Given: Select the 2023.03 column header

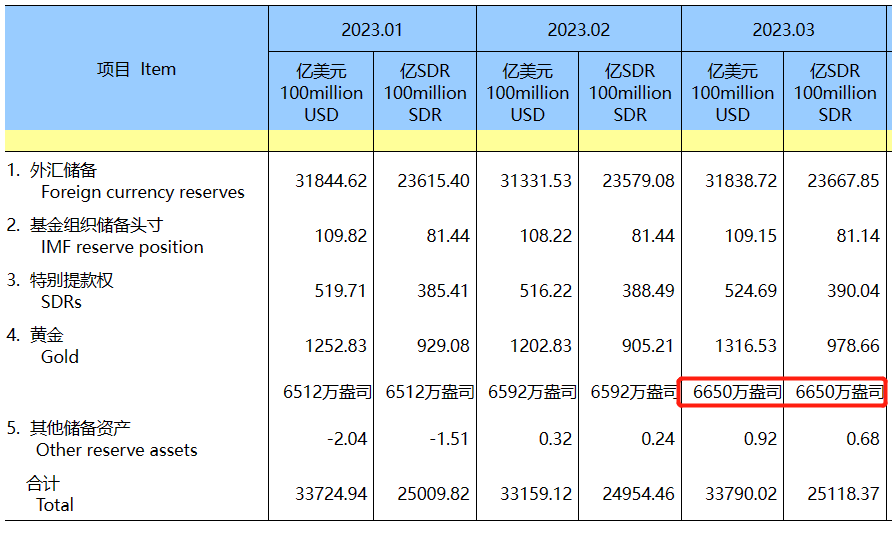Looking at the screenshot, I should pyautogui.click(x=783, y=30).
